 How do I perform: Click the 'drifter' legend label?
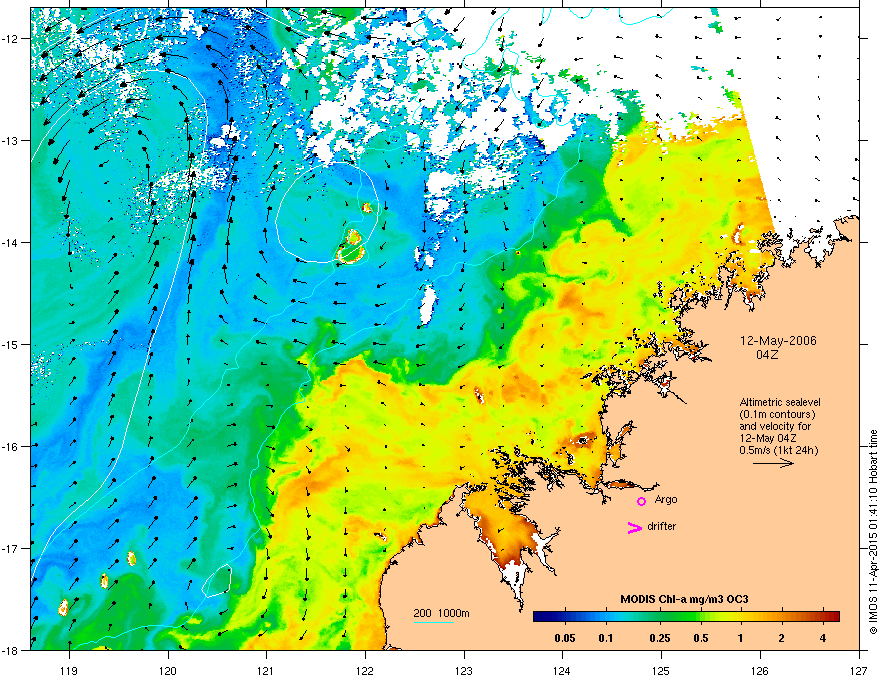point(662,526)
